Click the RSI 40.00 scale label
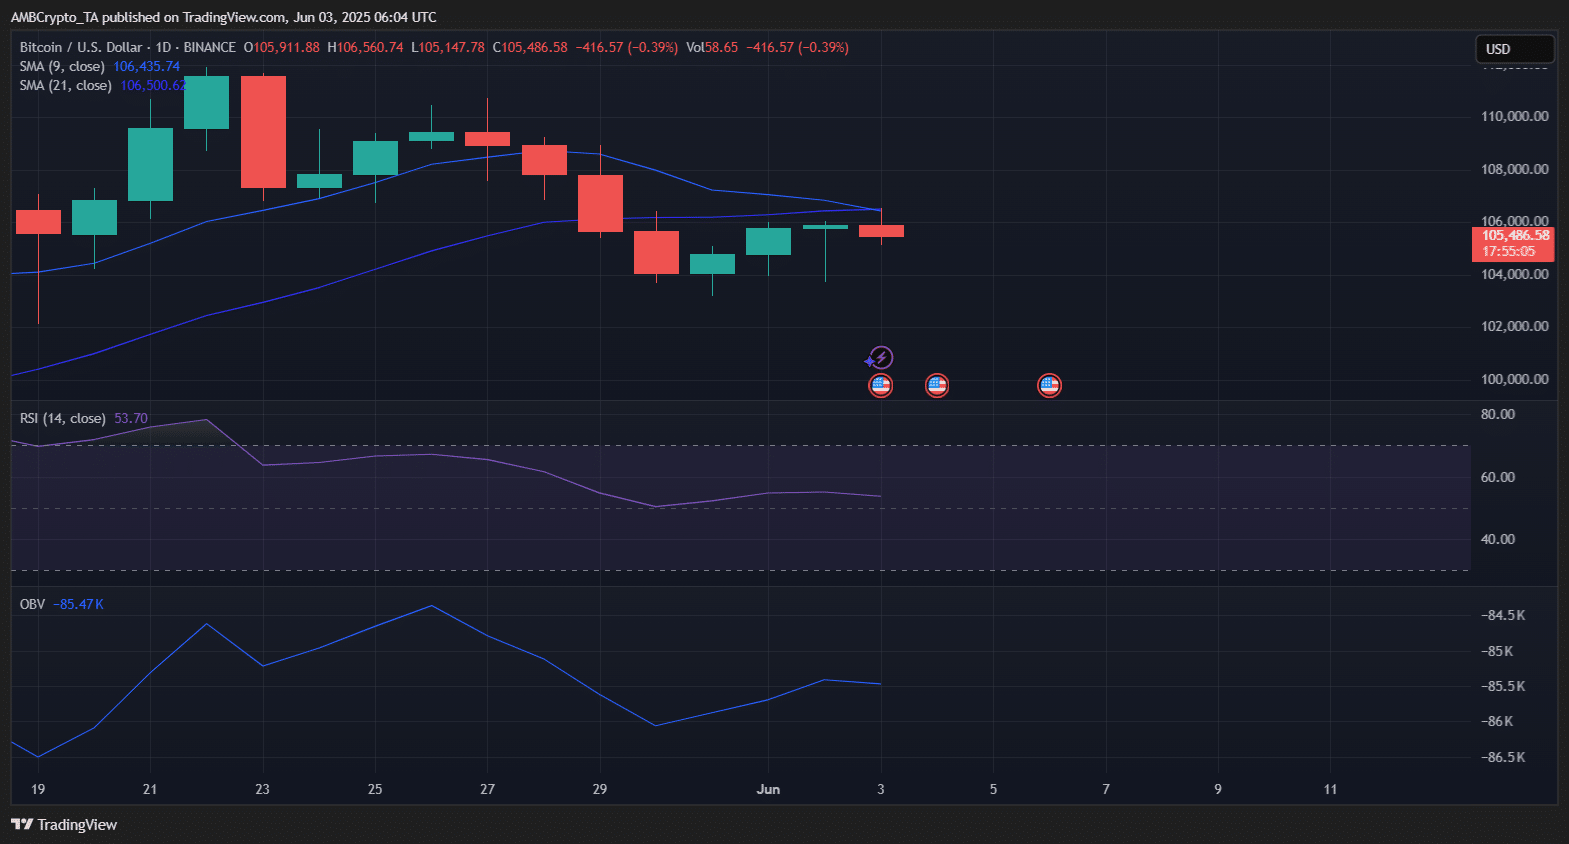This screenshot has height=844, width=1569. pos(1498,539)
